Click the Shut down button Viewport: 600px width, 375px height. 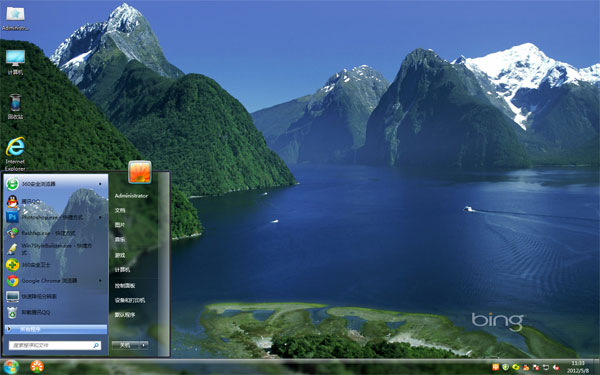tap(126, 345)
